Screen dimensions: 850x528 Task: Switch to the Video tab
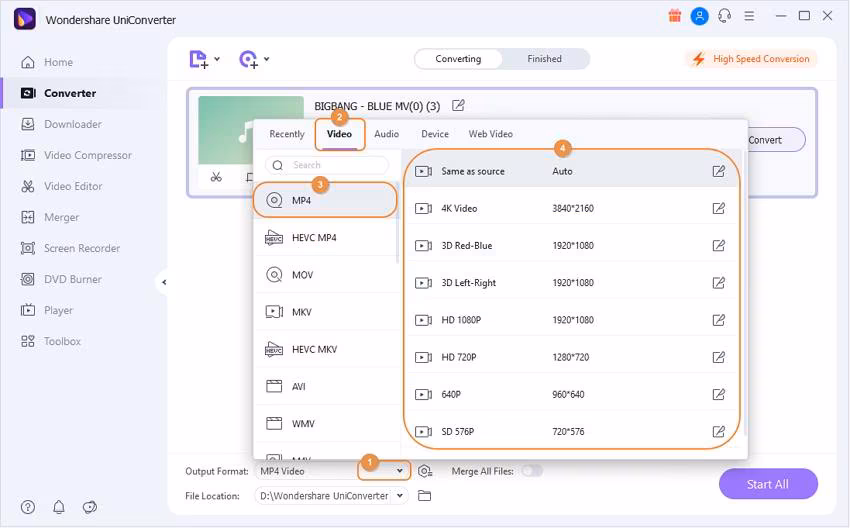tap(339, 134)
